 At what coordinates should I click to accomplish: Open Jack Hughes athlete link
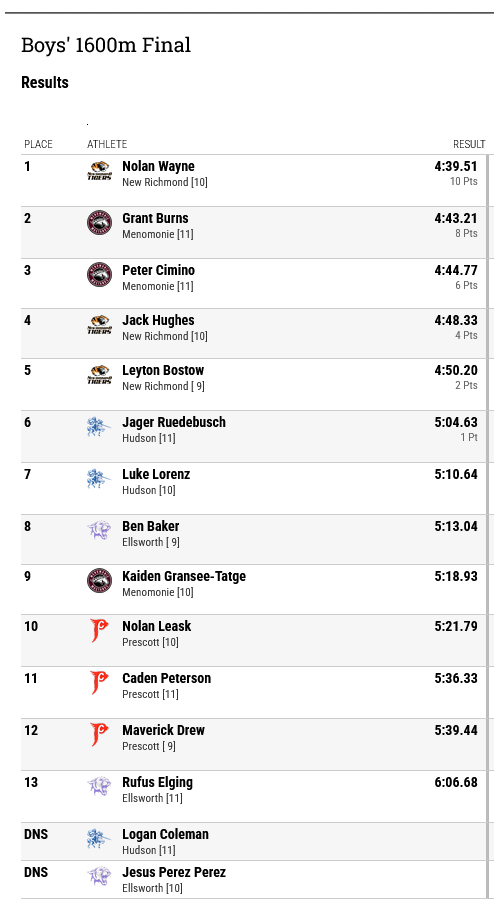click(x=158, y=320)
